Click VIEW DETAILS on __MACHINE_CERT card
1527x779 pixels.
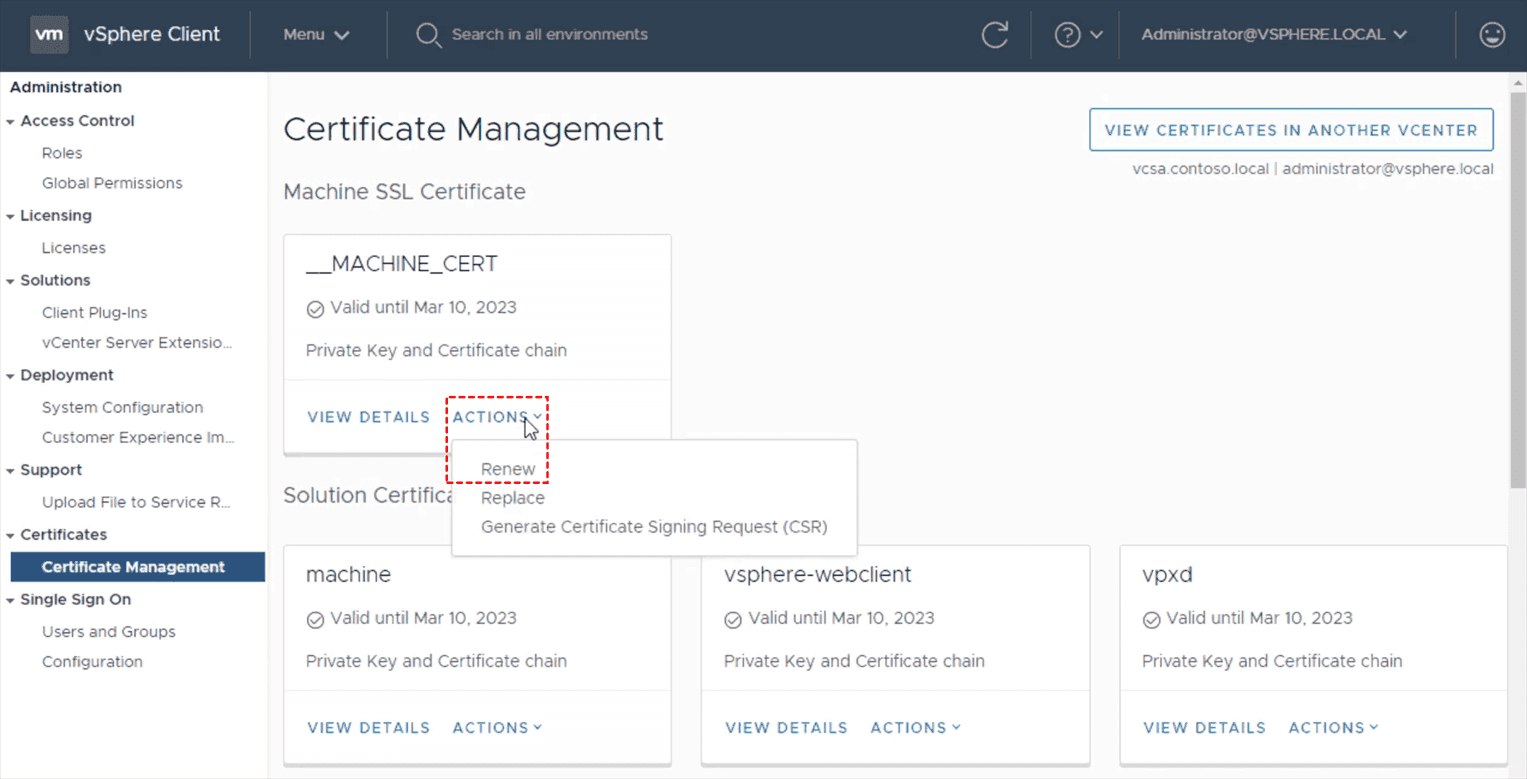coord(368,417)
